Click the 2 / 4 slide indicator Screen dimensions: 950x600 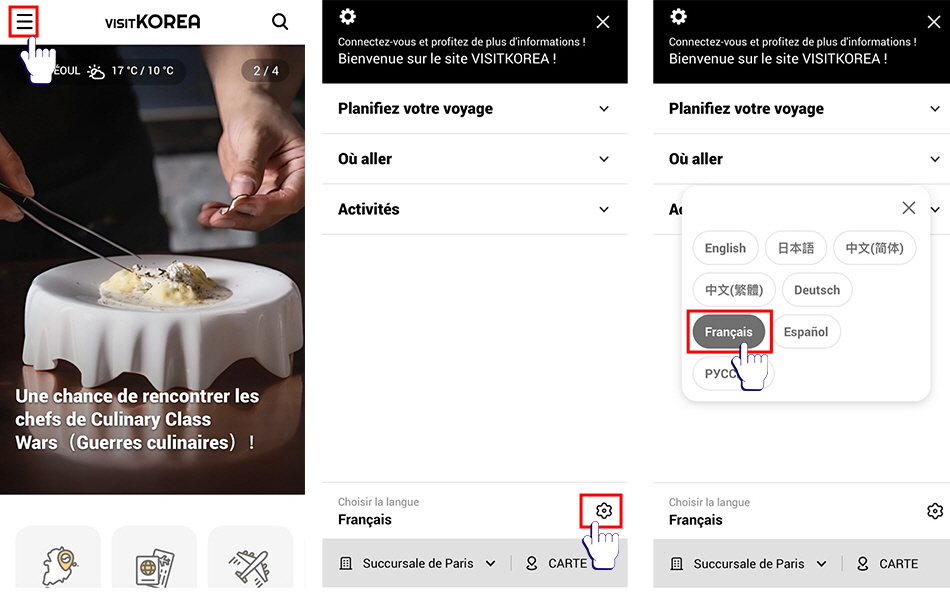coord(265,71)
